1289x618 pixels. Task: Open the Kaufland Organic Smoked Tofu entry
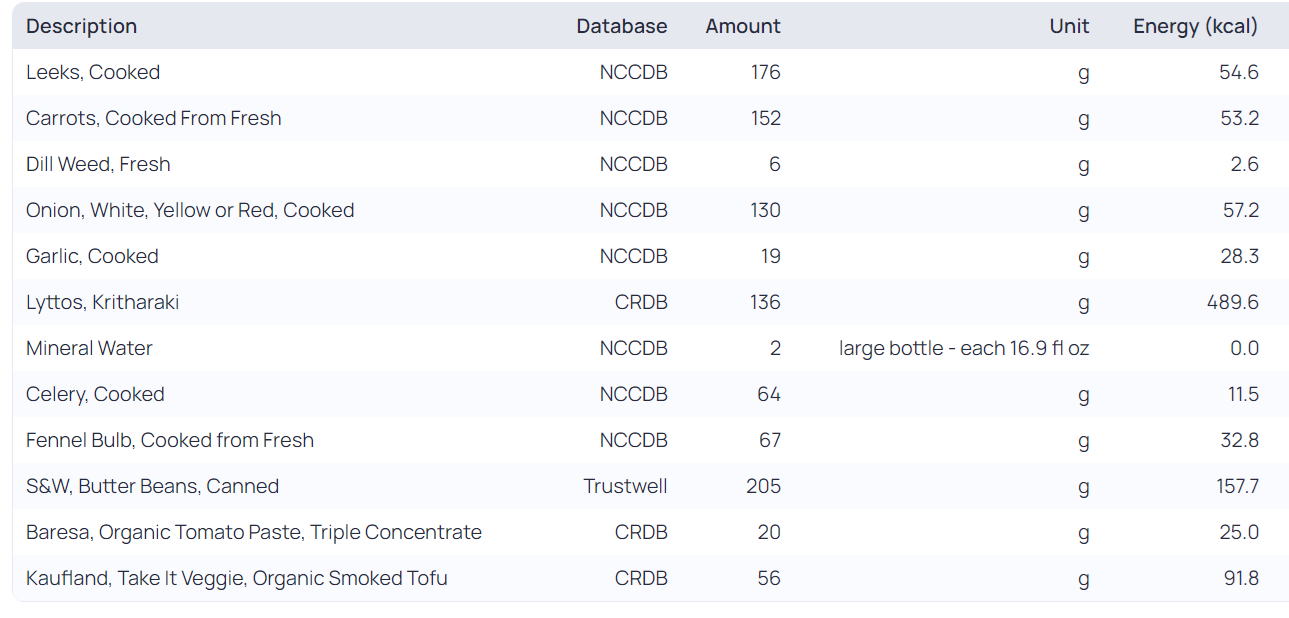[x=236, y=578]
